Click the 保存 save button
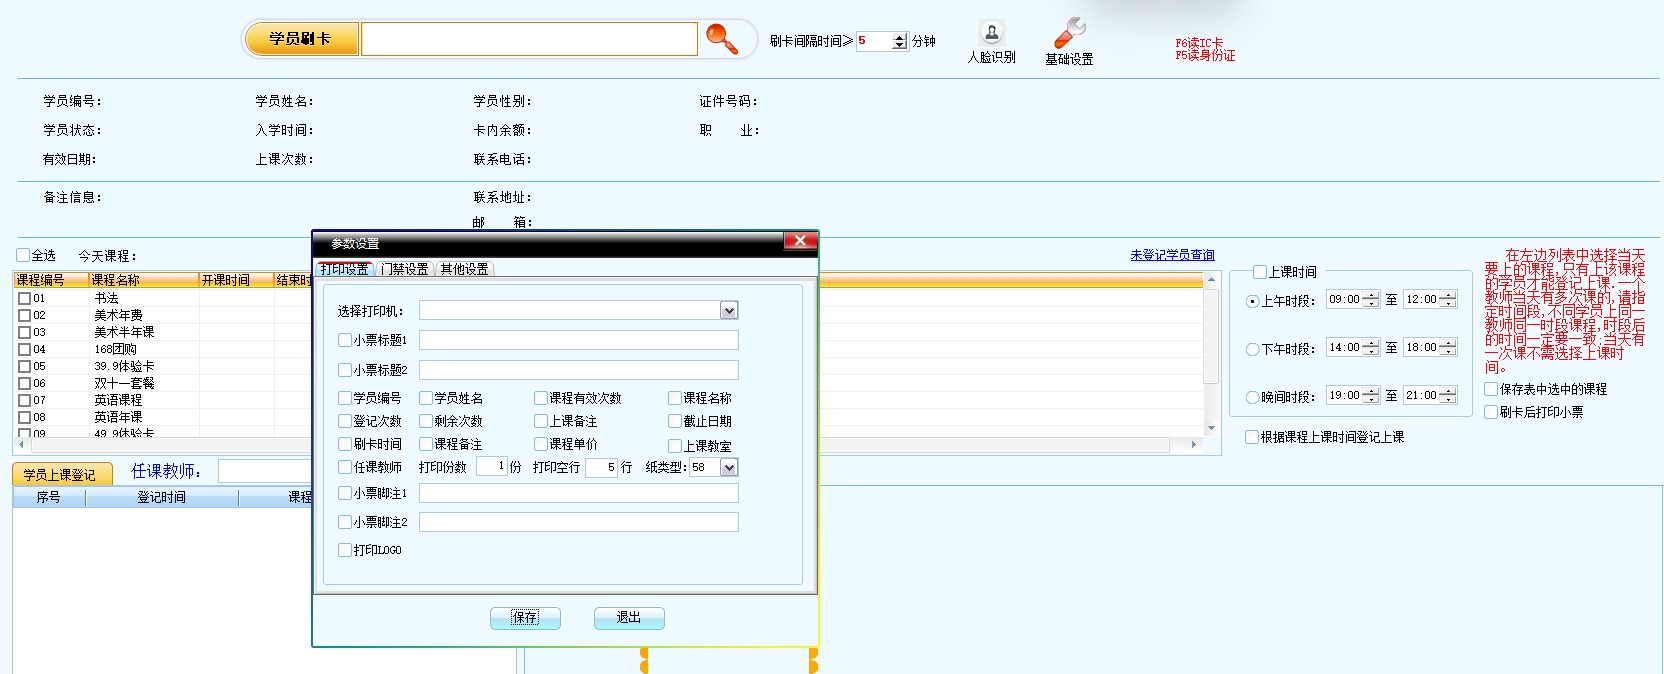 coord(525,618)
